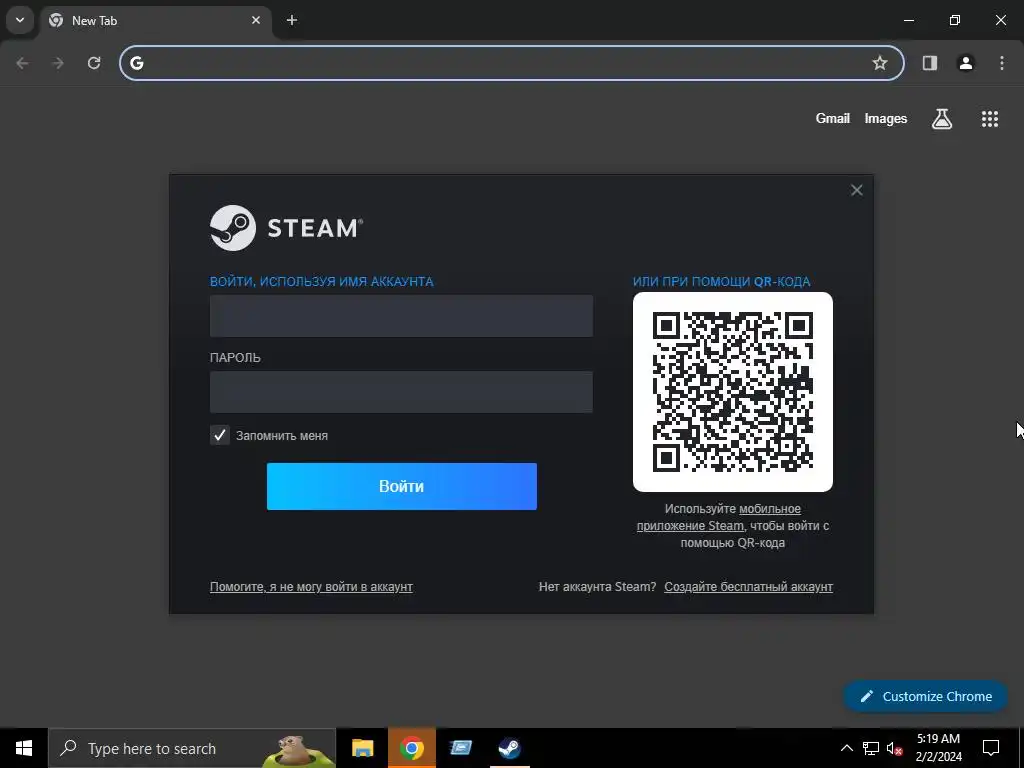
Task: Switch to Chrome in the taskbar
Action: point(411,748)
